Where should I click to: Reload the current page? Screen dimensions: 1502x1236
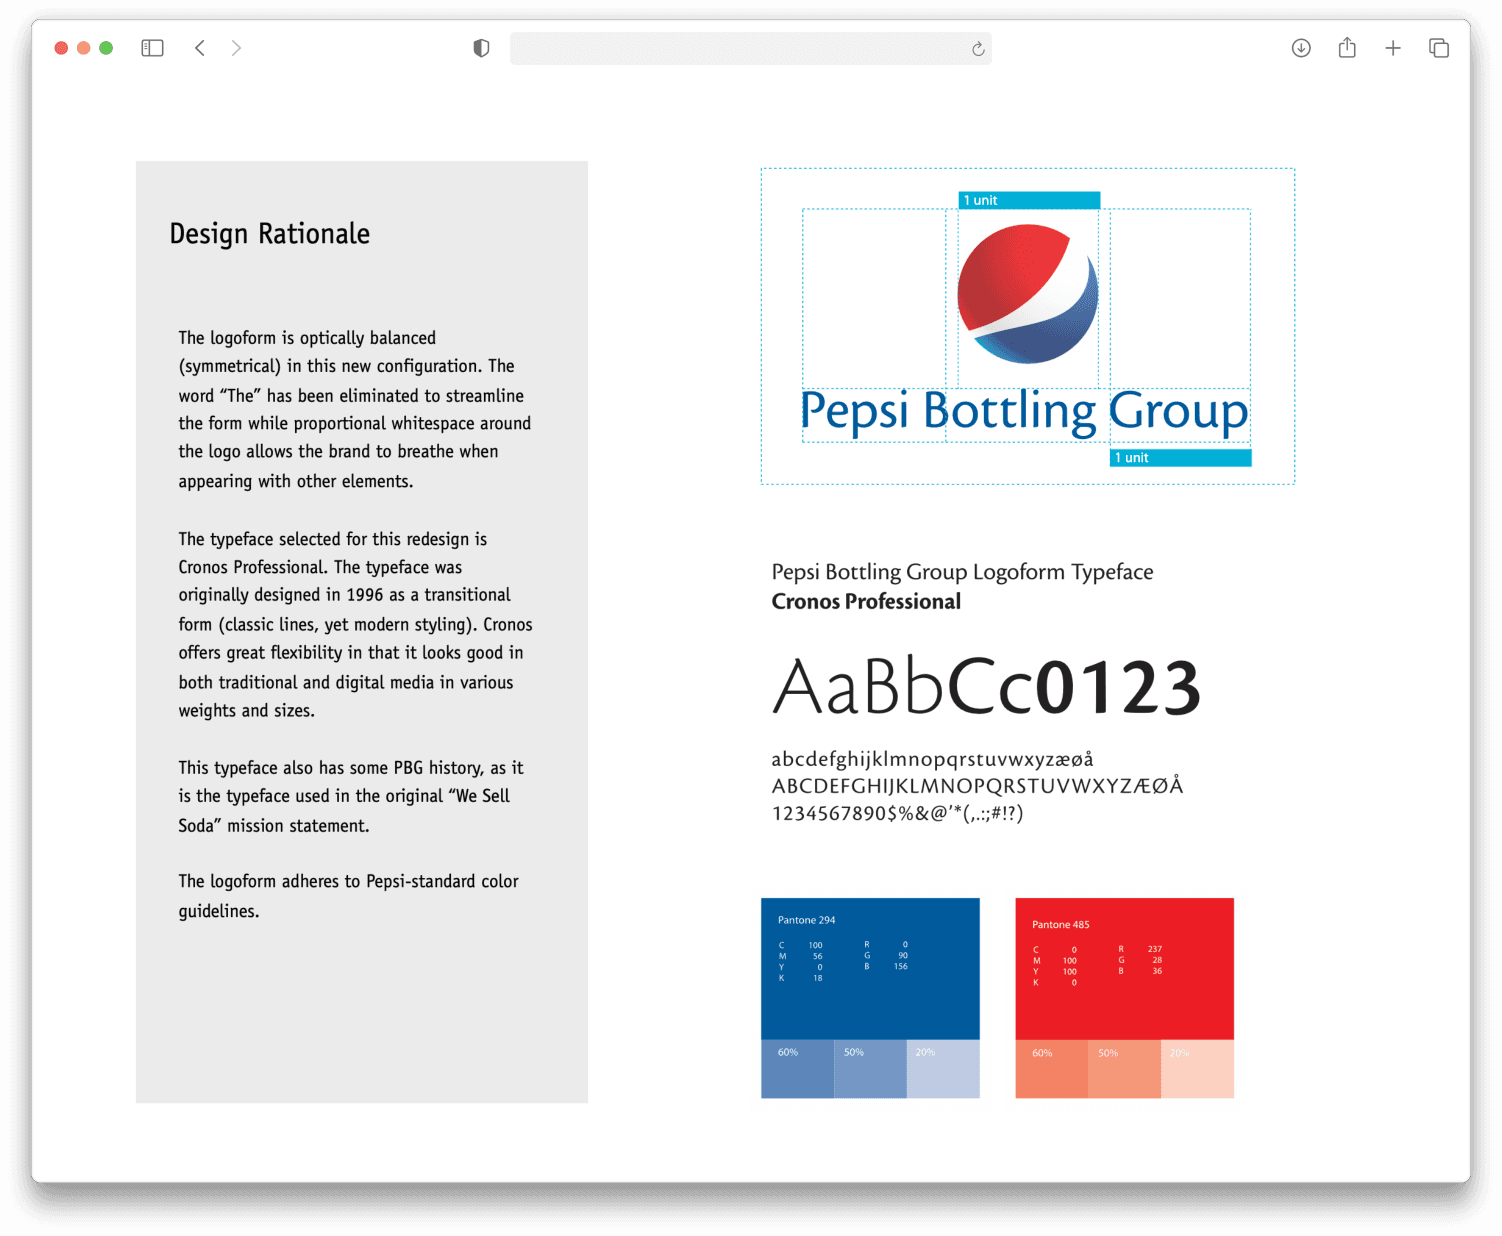click(978, 49)
